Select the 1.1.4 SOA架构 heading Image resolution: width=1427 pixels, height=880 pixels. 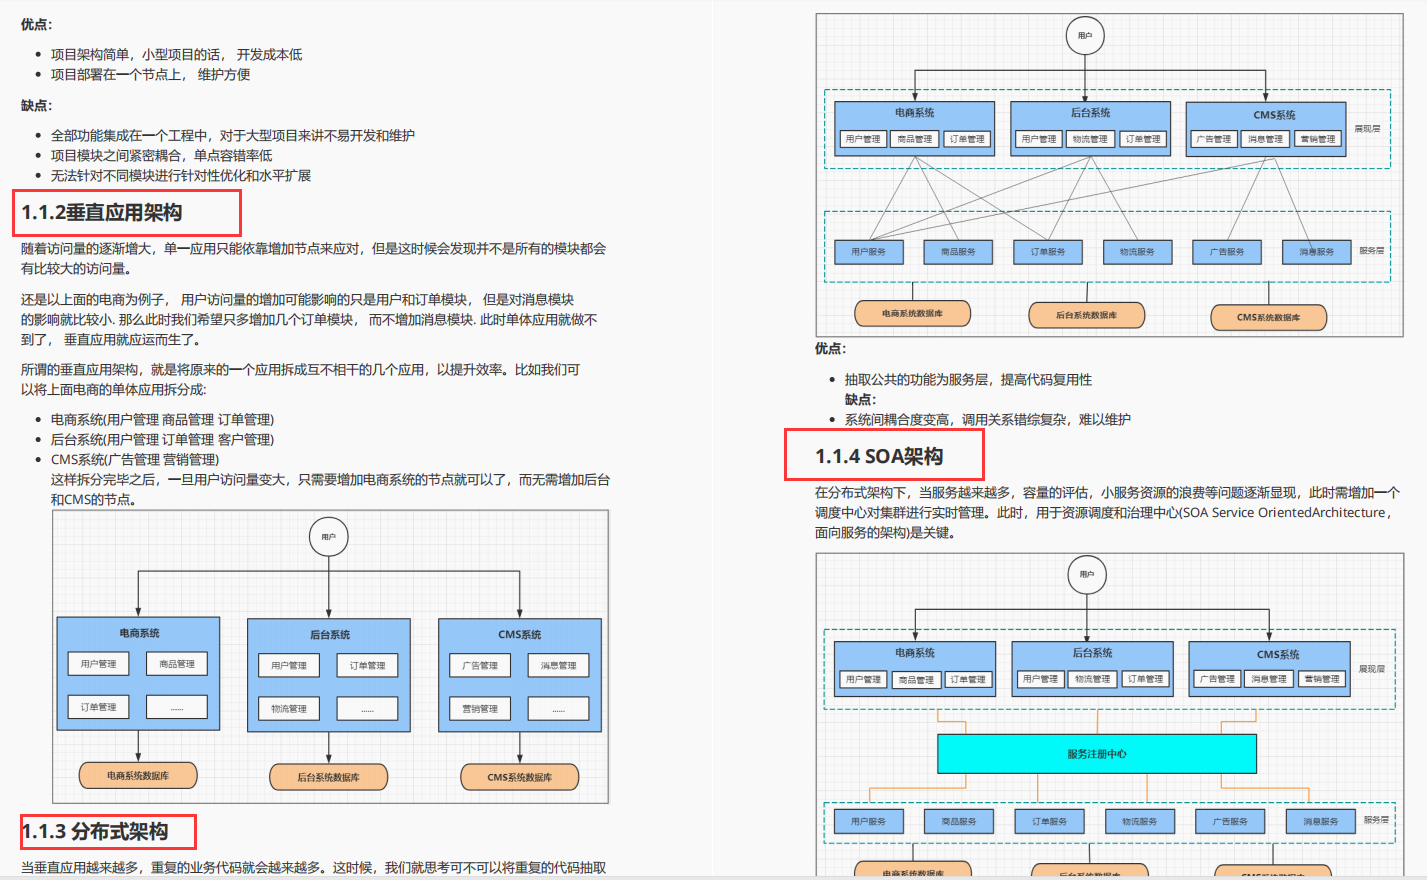(x=880, y=455)
